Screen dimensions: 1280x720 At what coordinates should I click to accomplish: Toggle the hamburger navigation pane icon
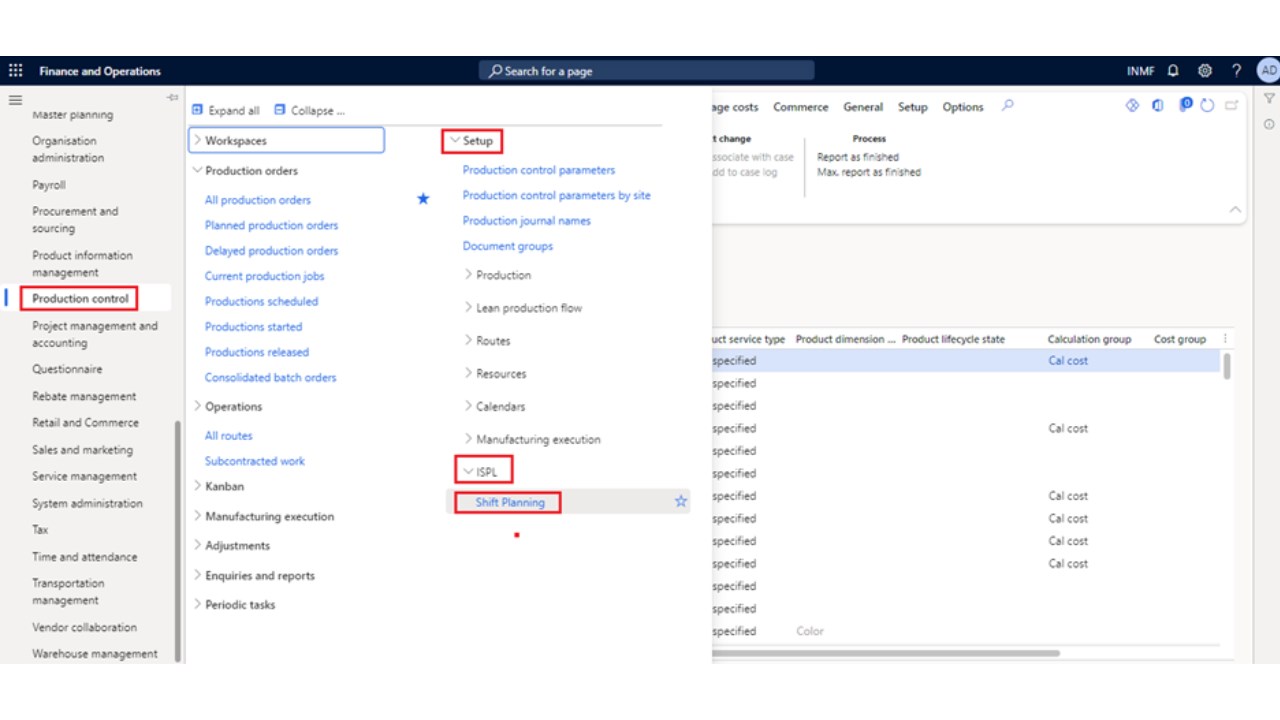15,100
